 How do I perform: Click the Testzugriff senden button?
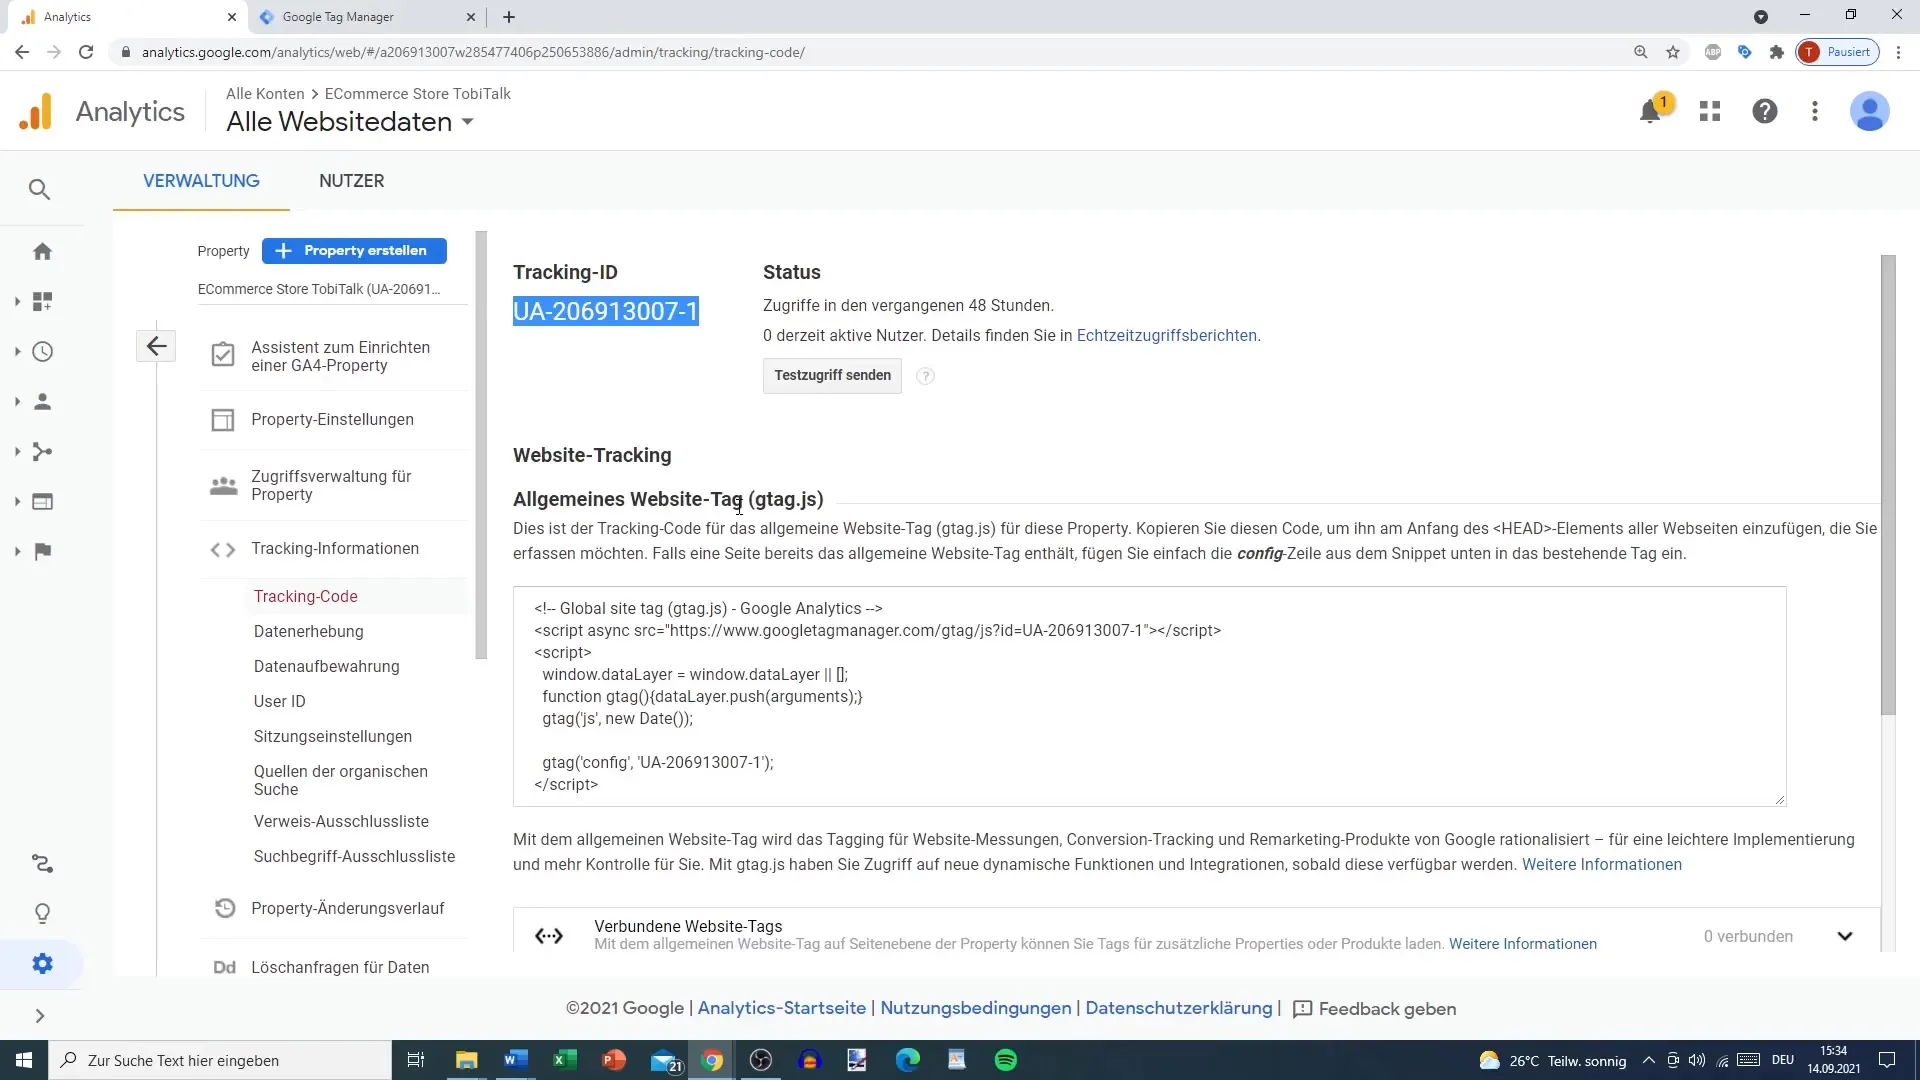[832, 375]
